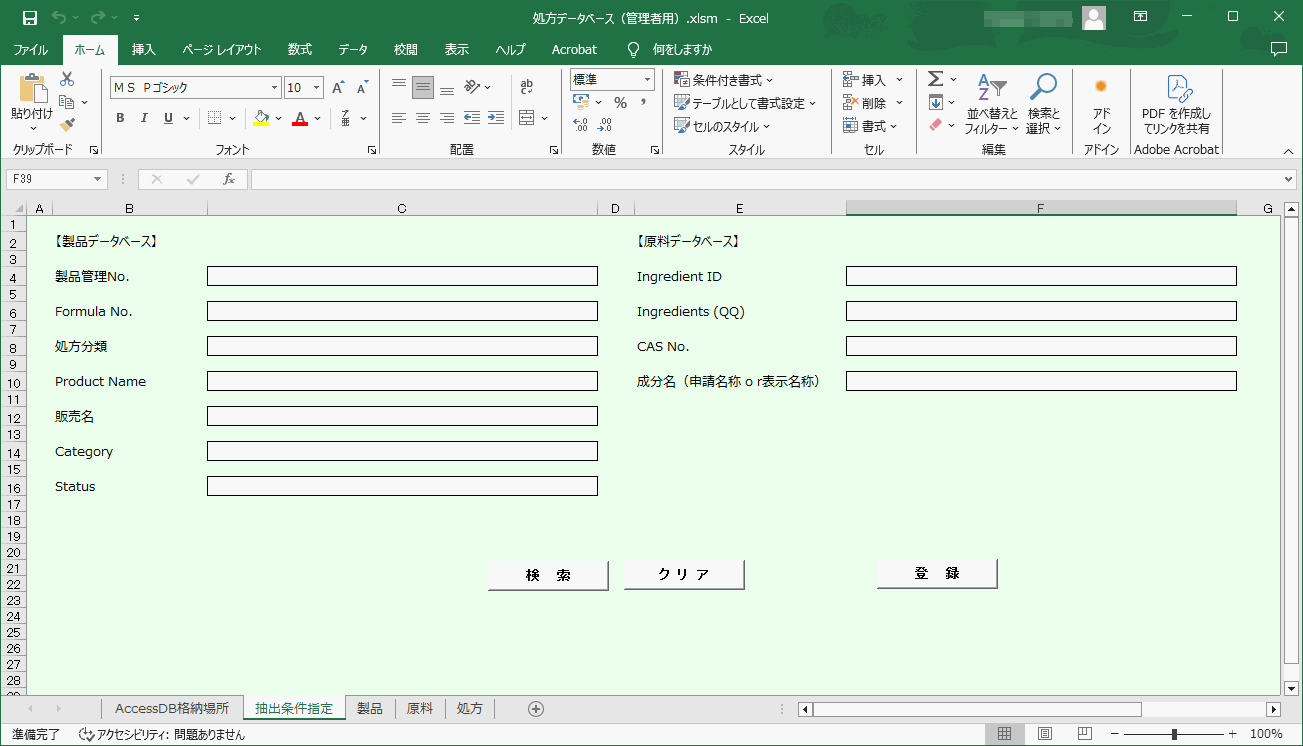Open the font name dropdown
Image resolution: width=1303 pixels, height=746 pixels.
[274, 88]
